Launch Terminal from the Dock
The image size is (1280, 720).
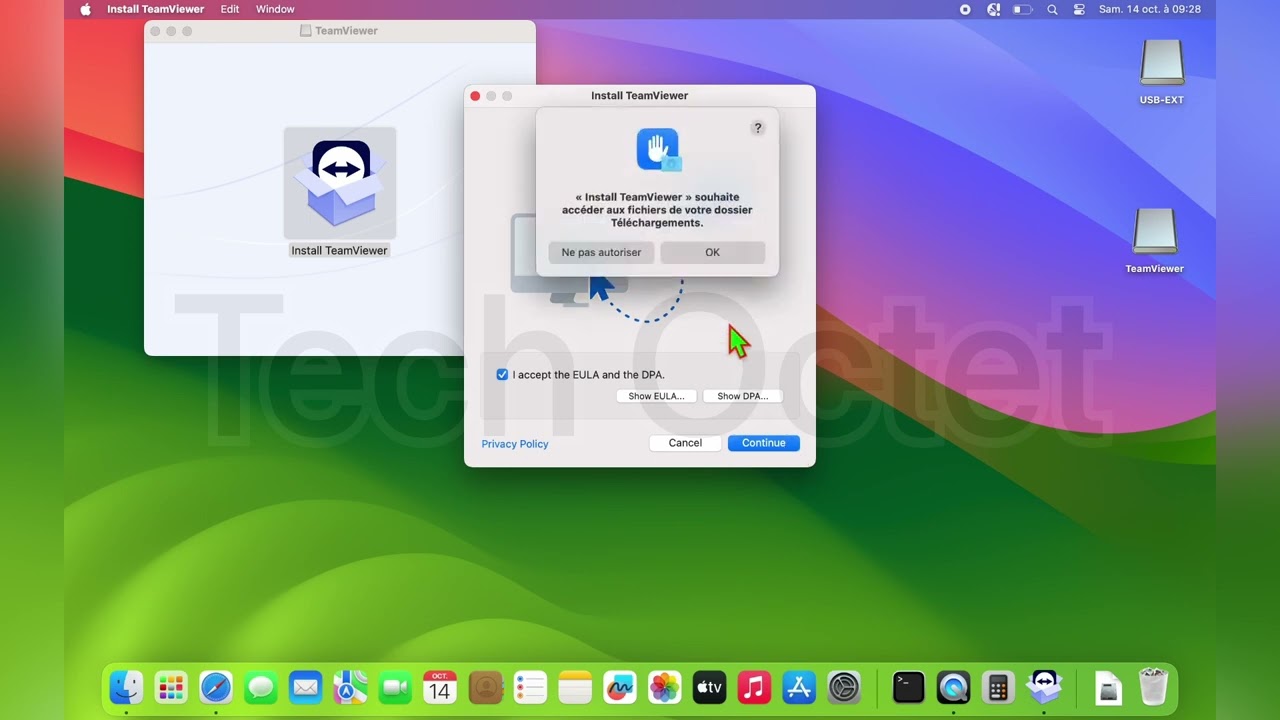(908, 687)
